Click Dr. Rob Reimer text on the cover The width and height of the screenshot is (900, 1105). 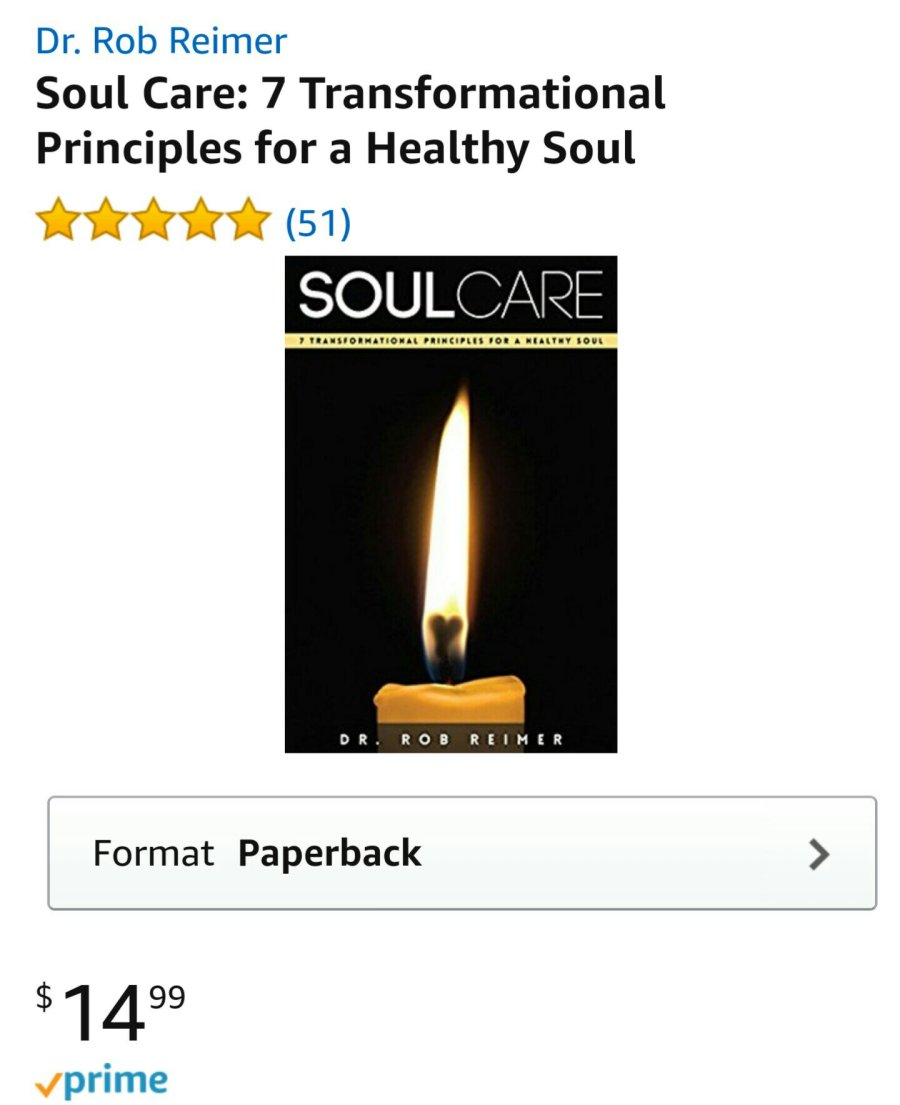coord(451,739)
